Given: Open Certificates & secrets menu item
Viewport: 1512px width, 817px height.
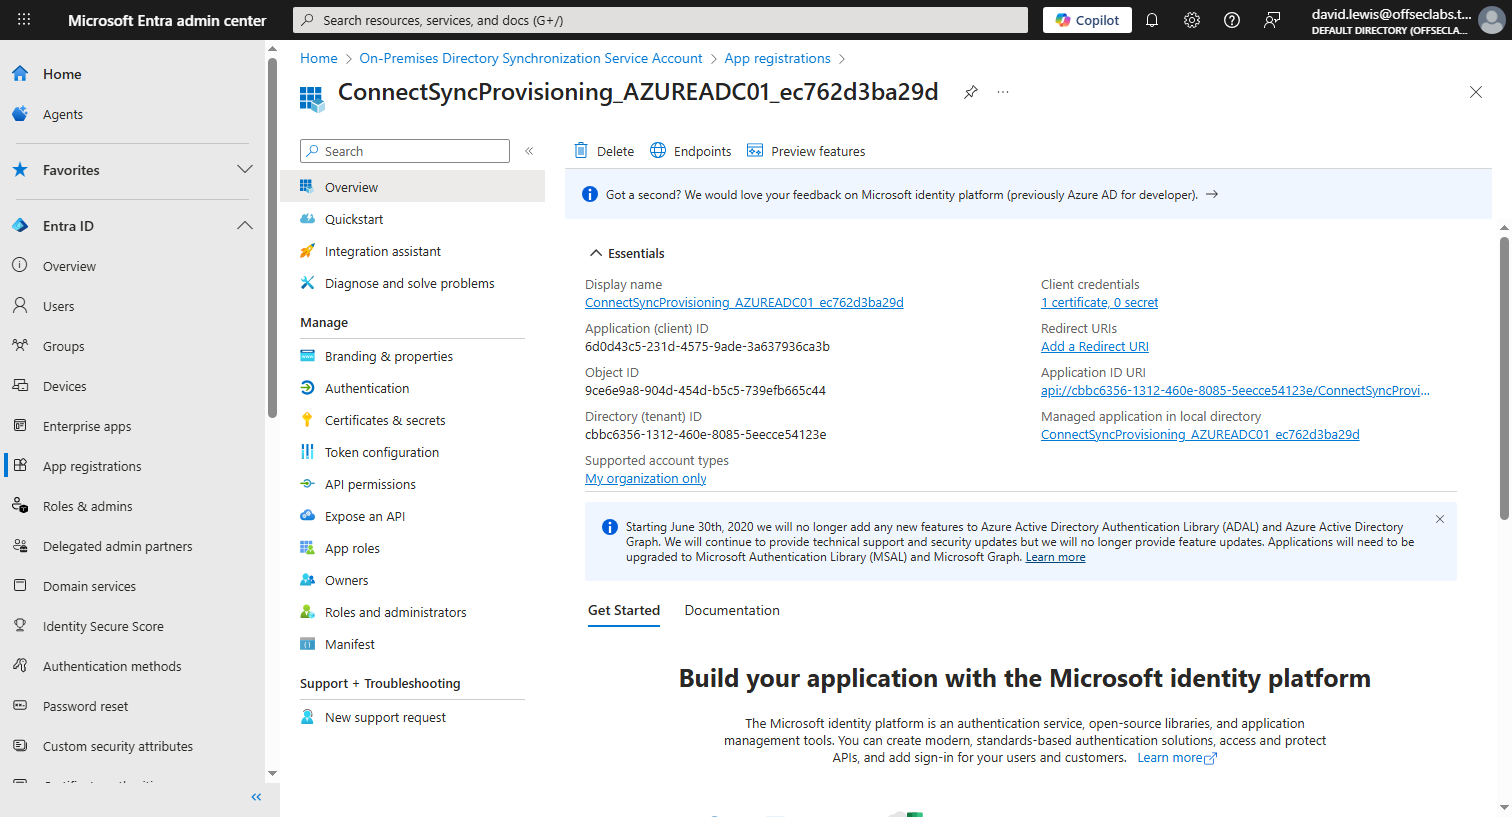Looking at the screenshot, I should coord(385,420).
